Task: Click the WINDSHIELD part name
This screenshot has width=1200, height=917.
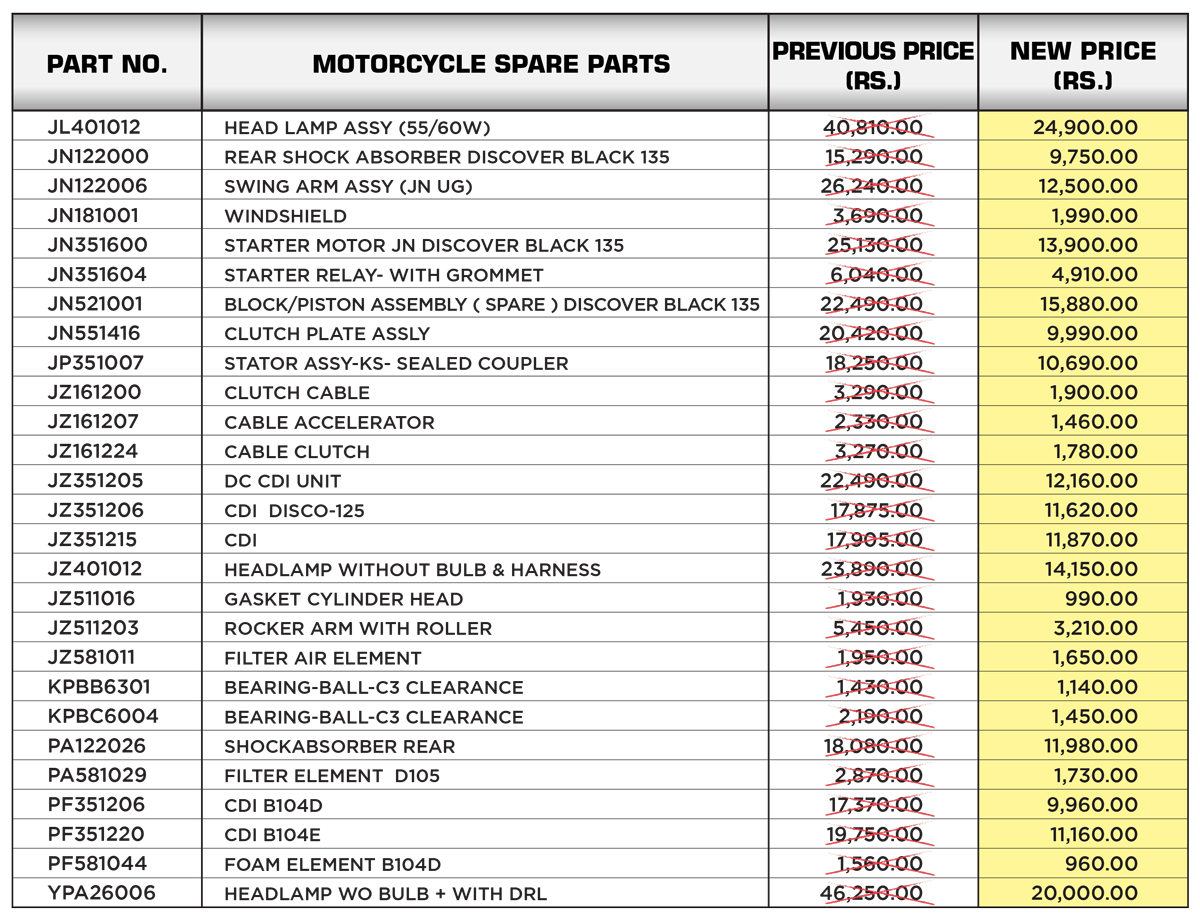Action: pos(286,216)
